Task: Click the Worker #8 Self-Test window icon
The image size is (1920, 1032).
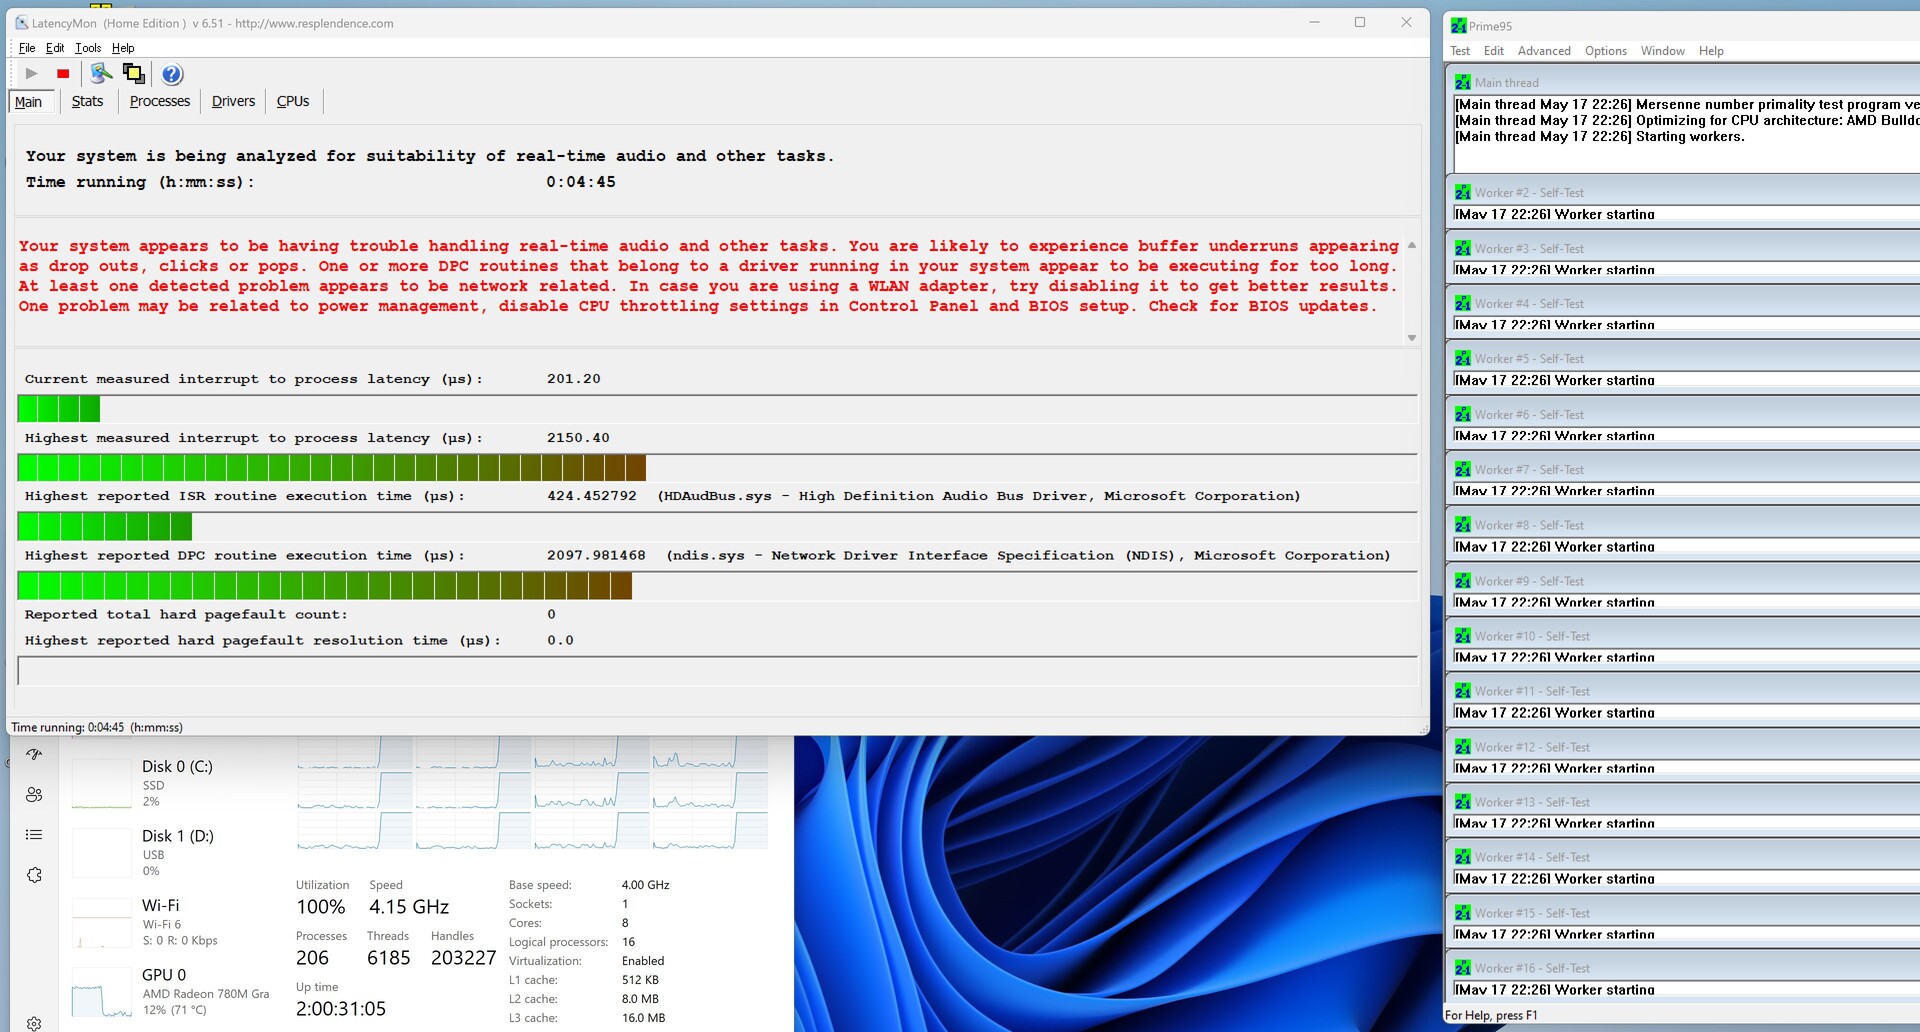Action: coord(1463,525)
